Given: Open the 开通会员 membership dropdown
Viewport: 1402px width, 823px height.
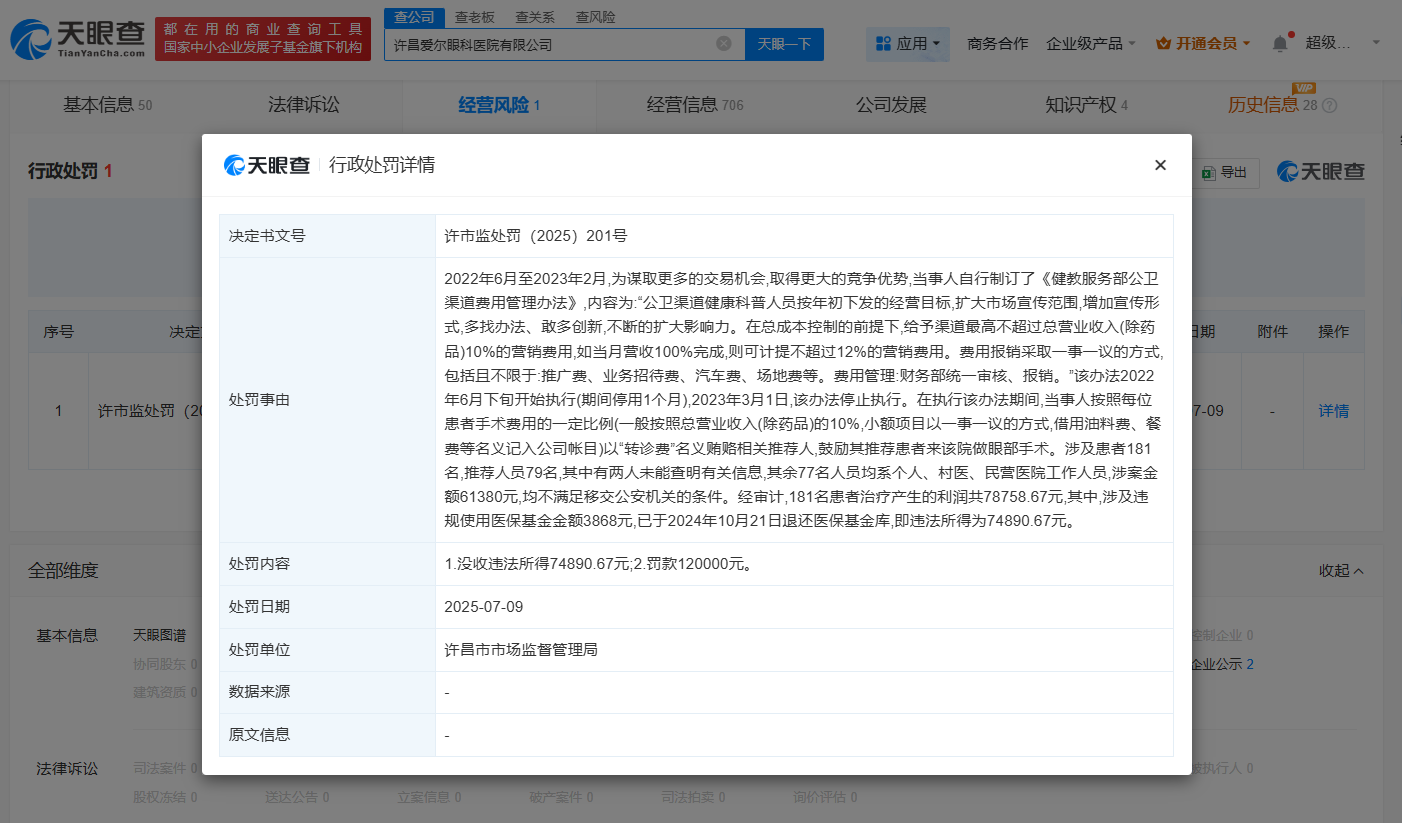Looking at the screenshot, I should [1203, 44].
